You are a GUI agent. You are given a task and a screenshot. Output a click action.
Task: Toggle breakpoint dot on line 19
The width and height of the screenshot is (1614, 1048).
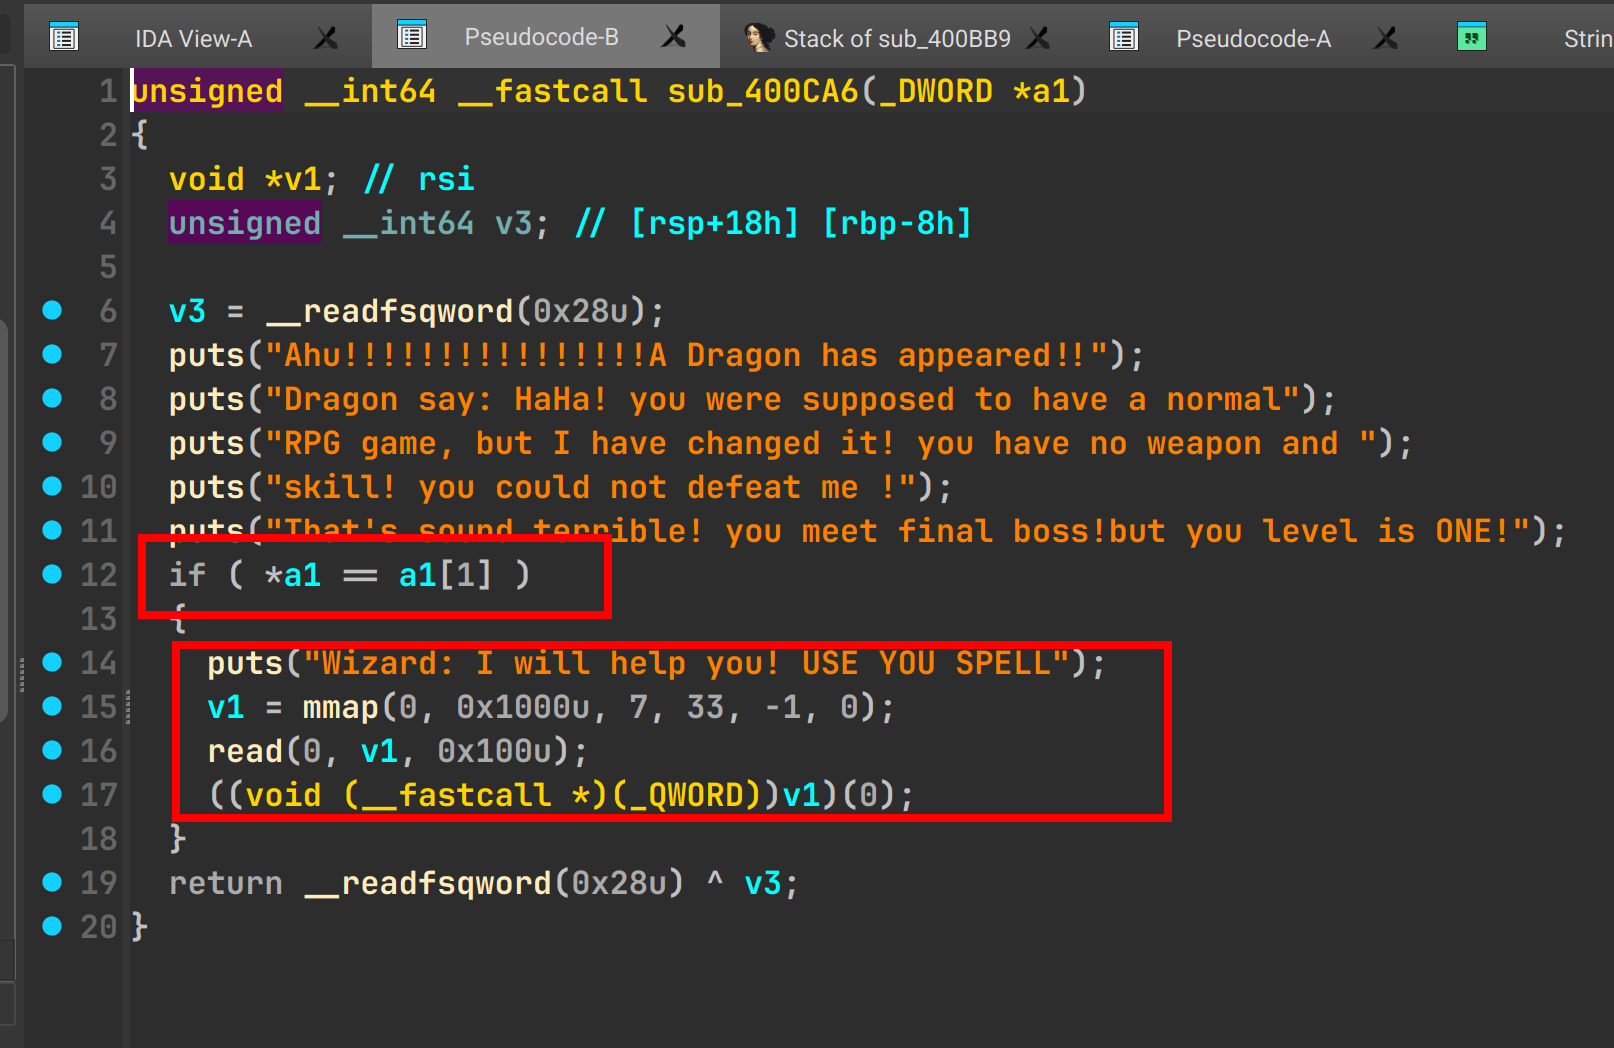[52, 882]
